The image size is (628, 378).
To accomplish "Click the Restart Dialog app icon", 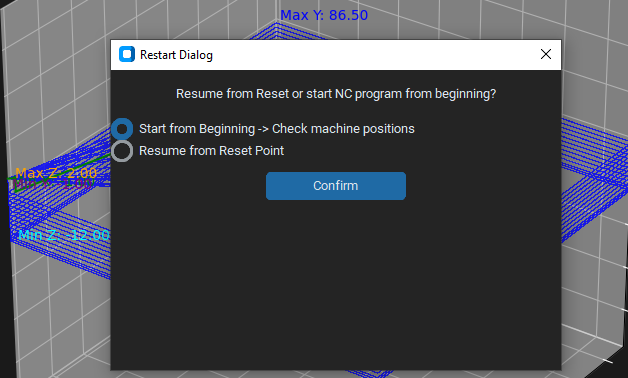I will pos(127,54).
